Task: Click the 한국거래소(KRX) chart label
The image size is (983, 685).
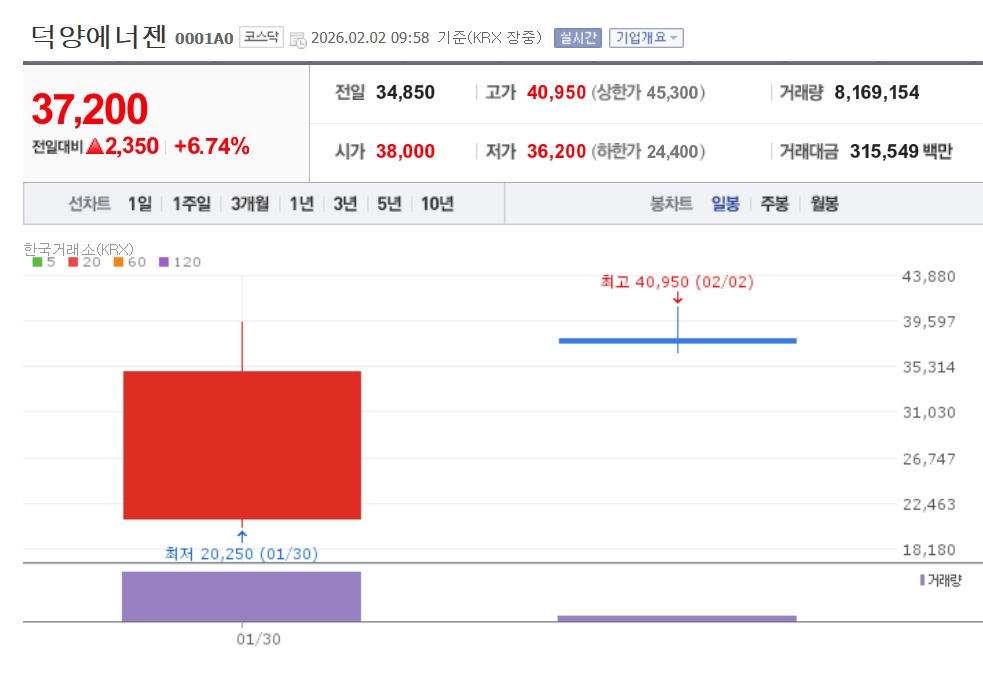Action: coord(78,249)
